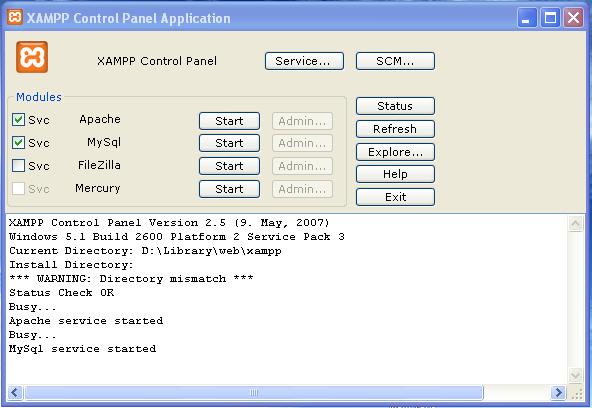The width and height of the screenshot is (592, 408).
Task: Open the Explore... folder button
Action: pyautogui.click(x=395, y=152)
